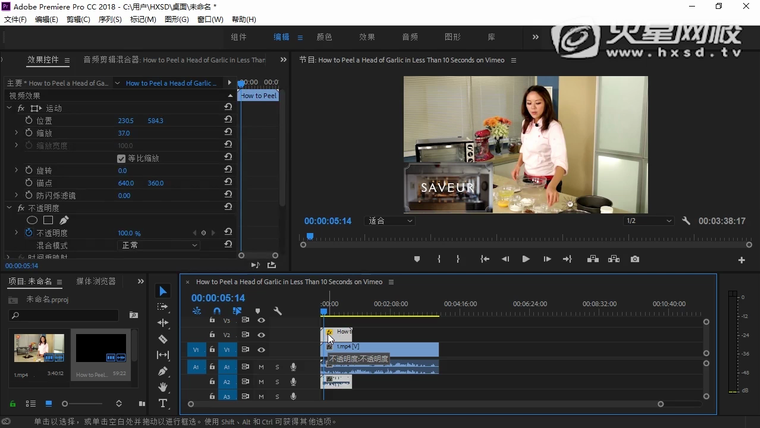Select the Type tool
The width and height of the screenshot is (760, 428).
click(163, 403)
